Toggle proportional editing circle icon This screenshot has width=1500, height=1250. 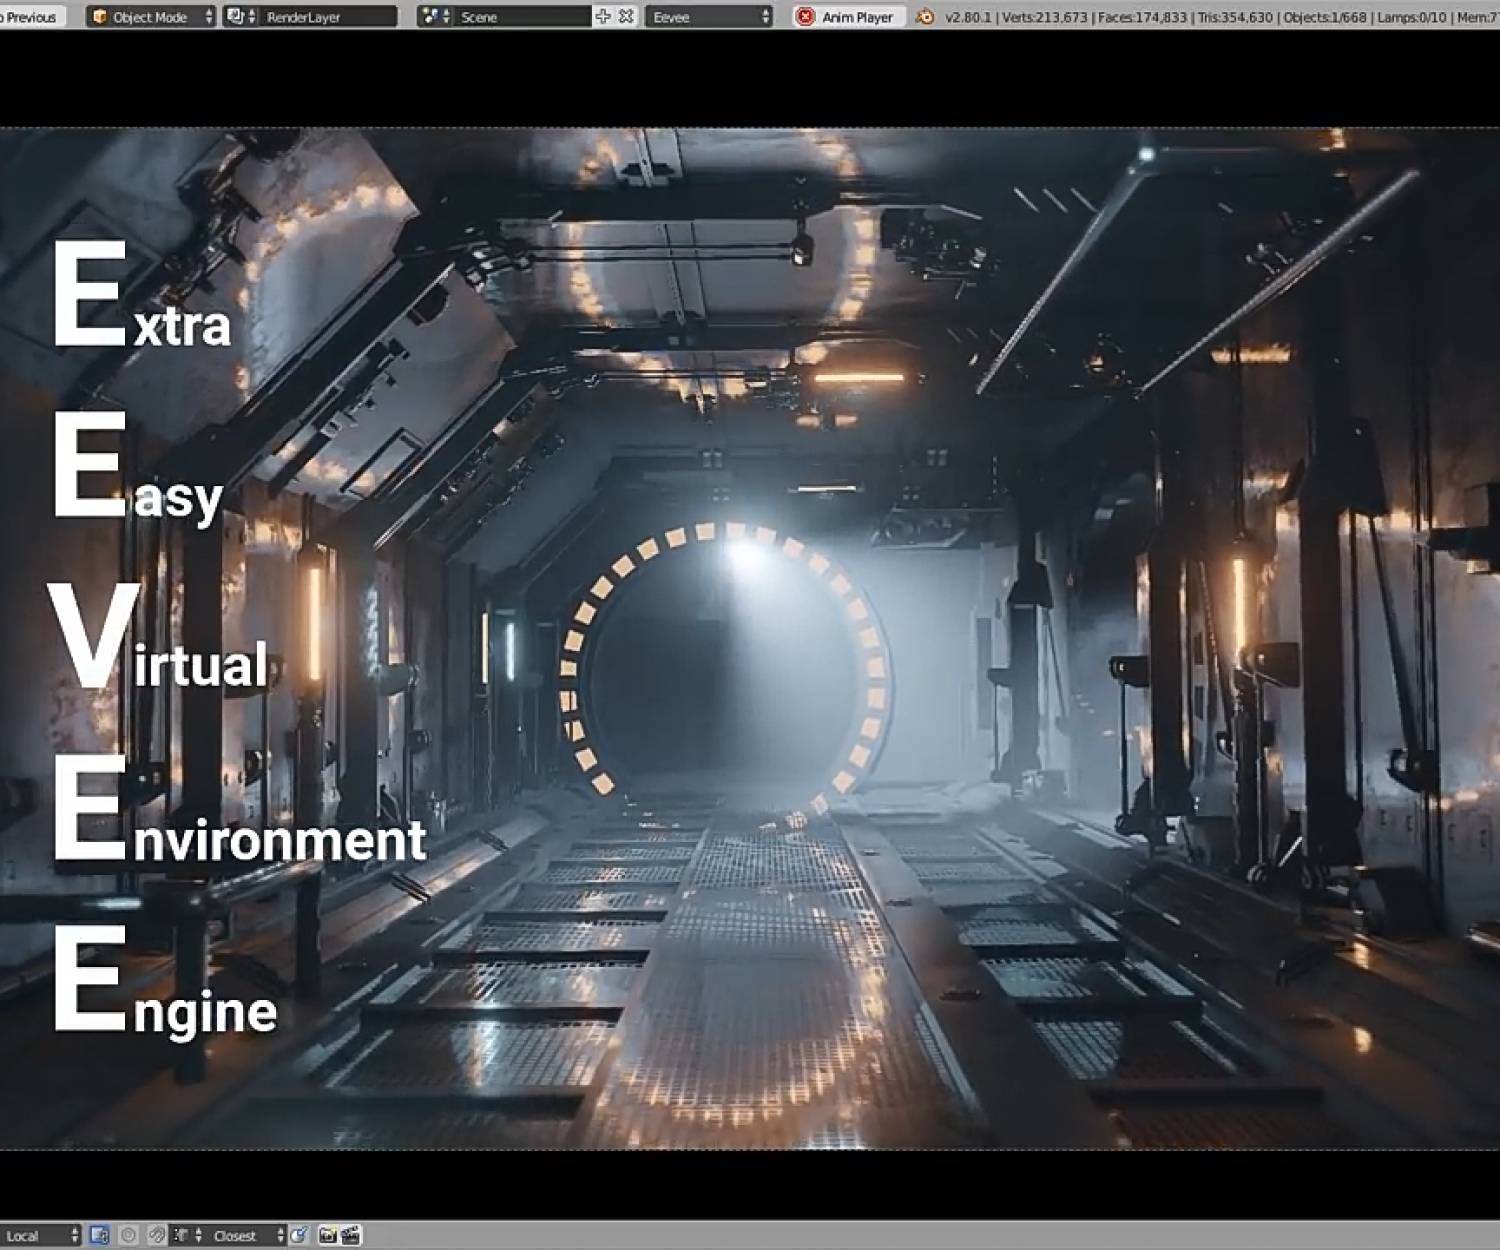pyautogui.click(x=128, y=1235)
